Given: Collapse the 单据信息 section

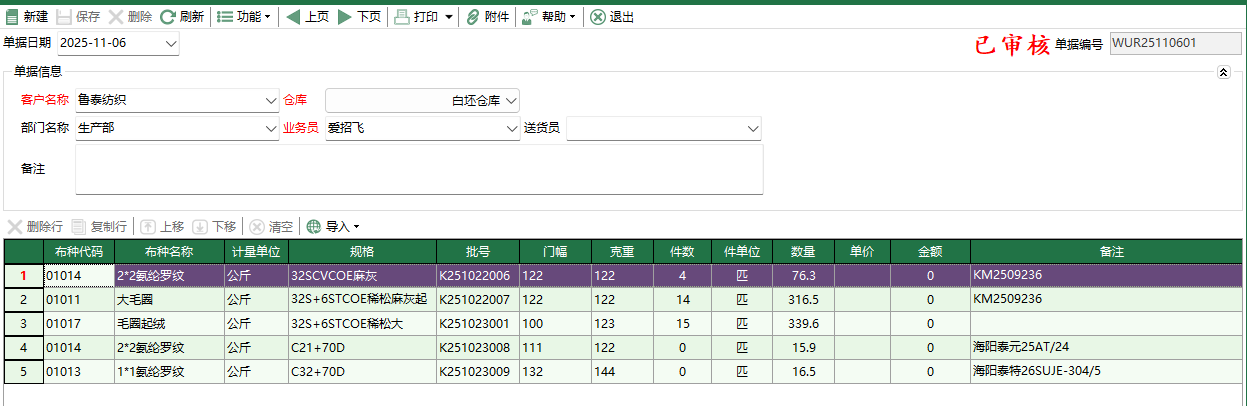Looking at the screenshot, I should [x=1222, y=72].
